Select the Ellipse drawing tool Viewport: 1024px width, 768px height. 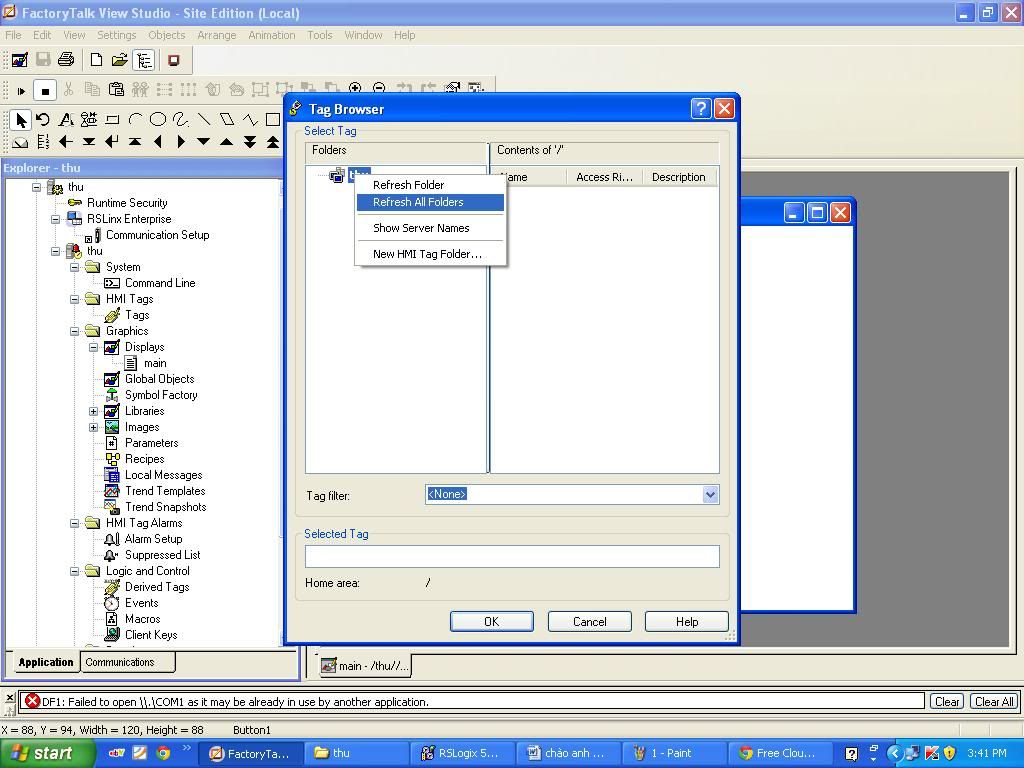tap(158, 120)
